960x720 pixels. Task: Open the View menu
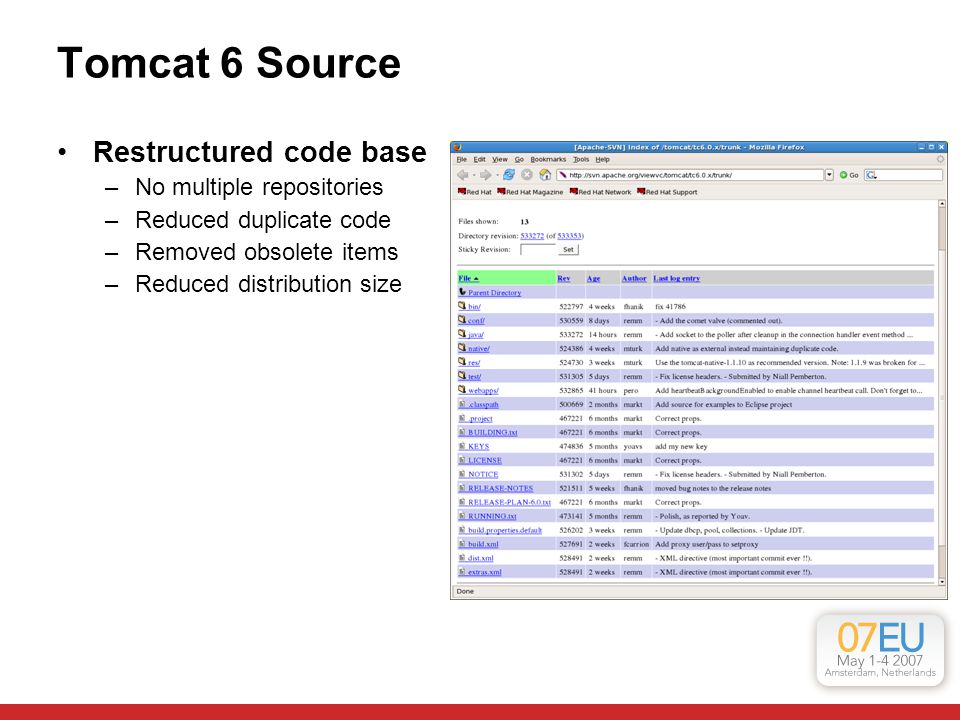coord(500,159)
